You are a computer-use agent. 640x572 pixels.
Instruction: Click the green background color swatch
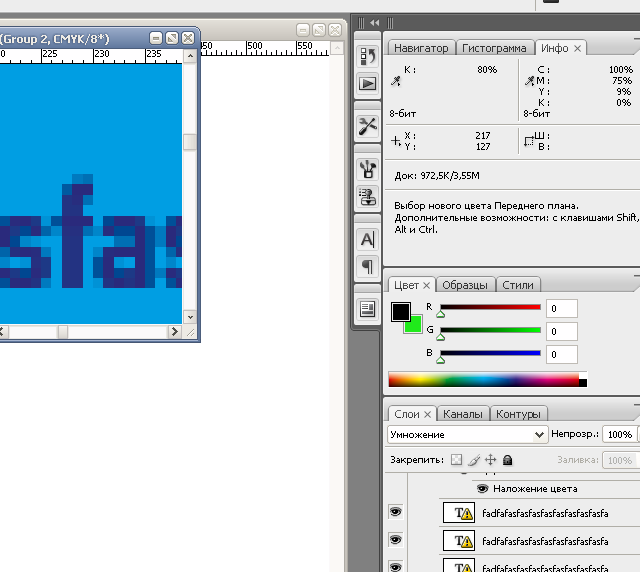[416, 326]
